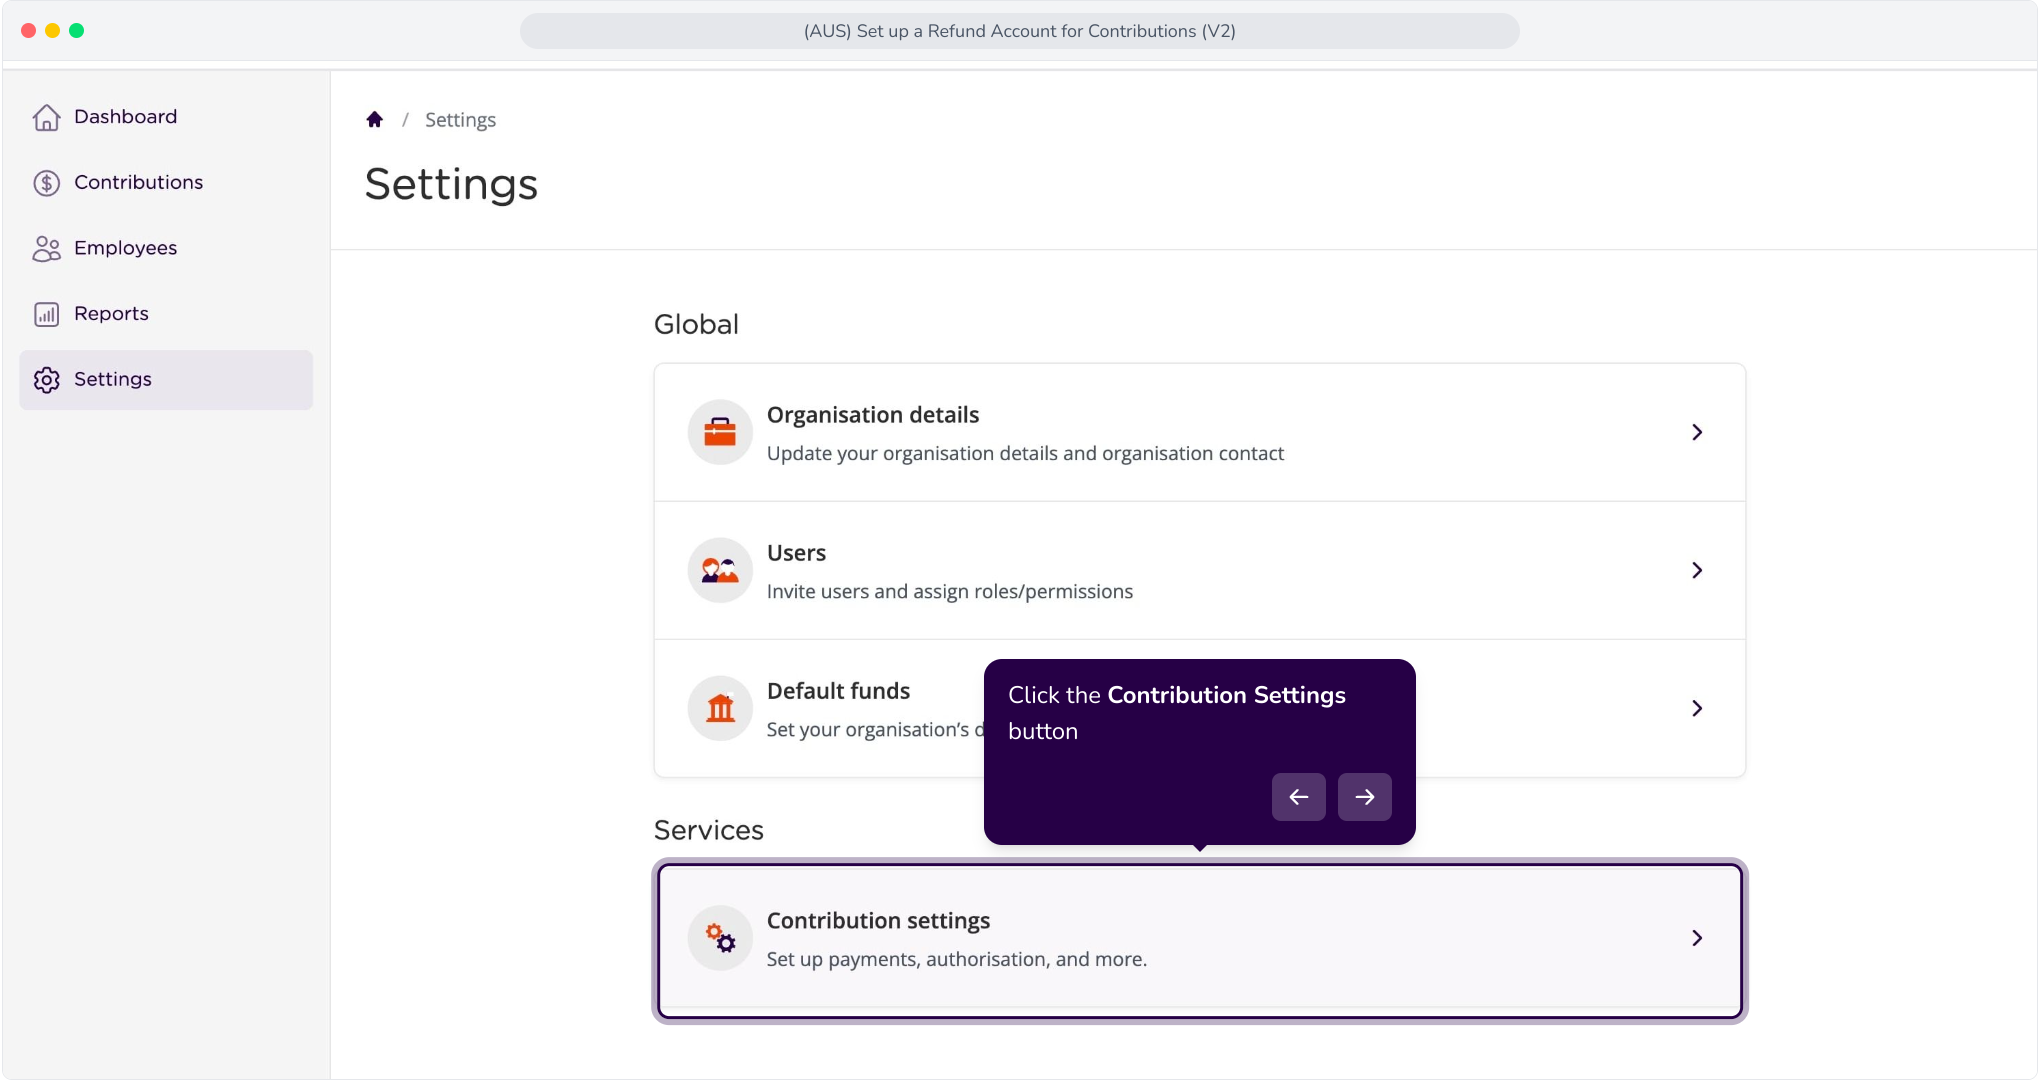Open Contribution settings chevron arrow
Viewport: 2040px width, 1080px height.
(x=1697, y=938)
